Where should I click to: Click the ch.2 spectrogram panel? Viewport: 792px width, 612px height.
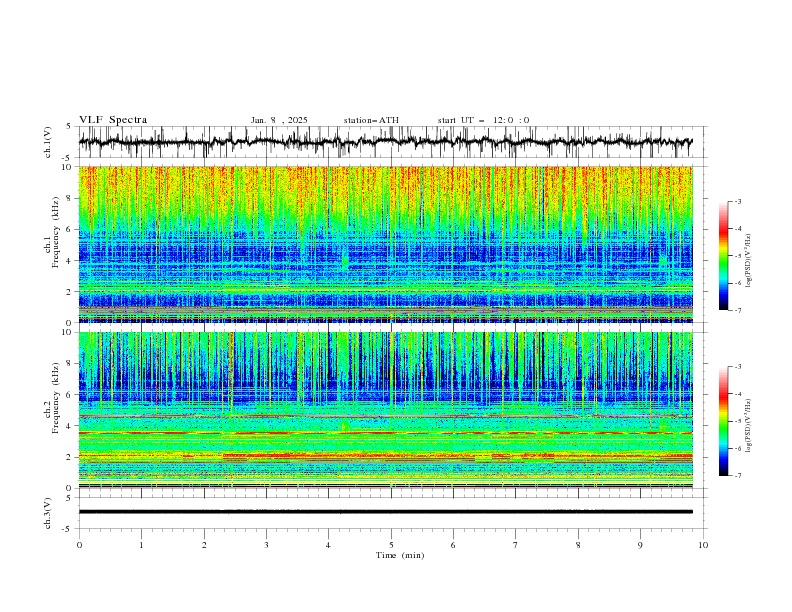point(385,410)
